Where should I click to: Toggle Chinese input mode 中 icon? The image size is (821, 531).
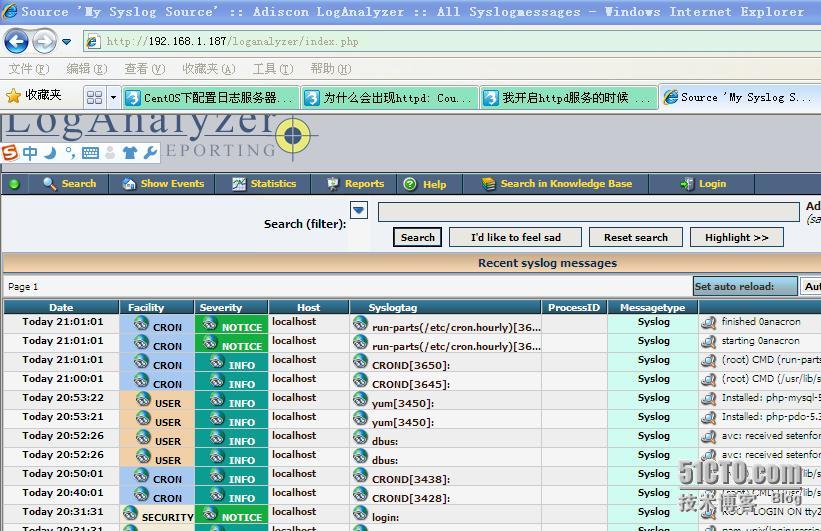(x=30, y=152)
